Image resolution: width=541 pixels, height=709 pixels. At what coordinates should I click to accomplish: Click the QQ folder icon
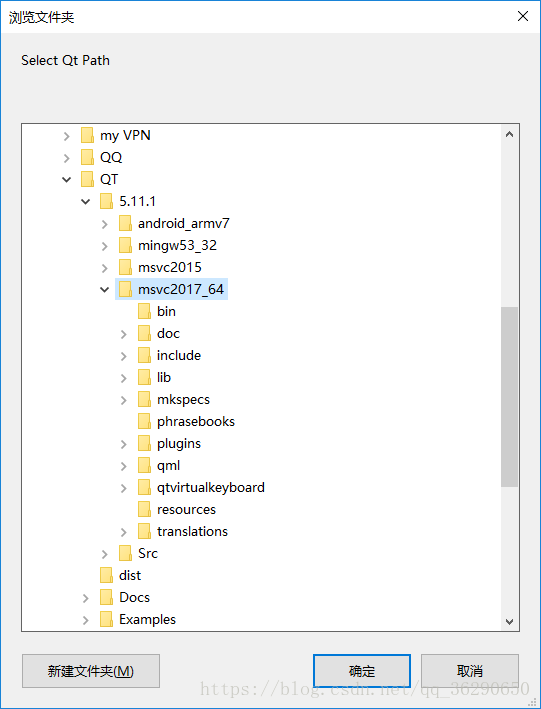87,157
